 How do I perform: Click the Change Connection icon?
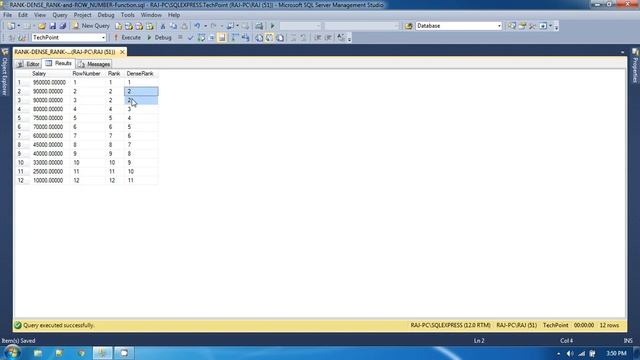pyautogui.click(x=22, y=38)
